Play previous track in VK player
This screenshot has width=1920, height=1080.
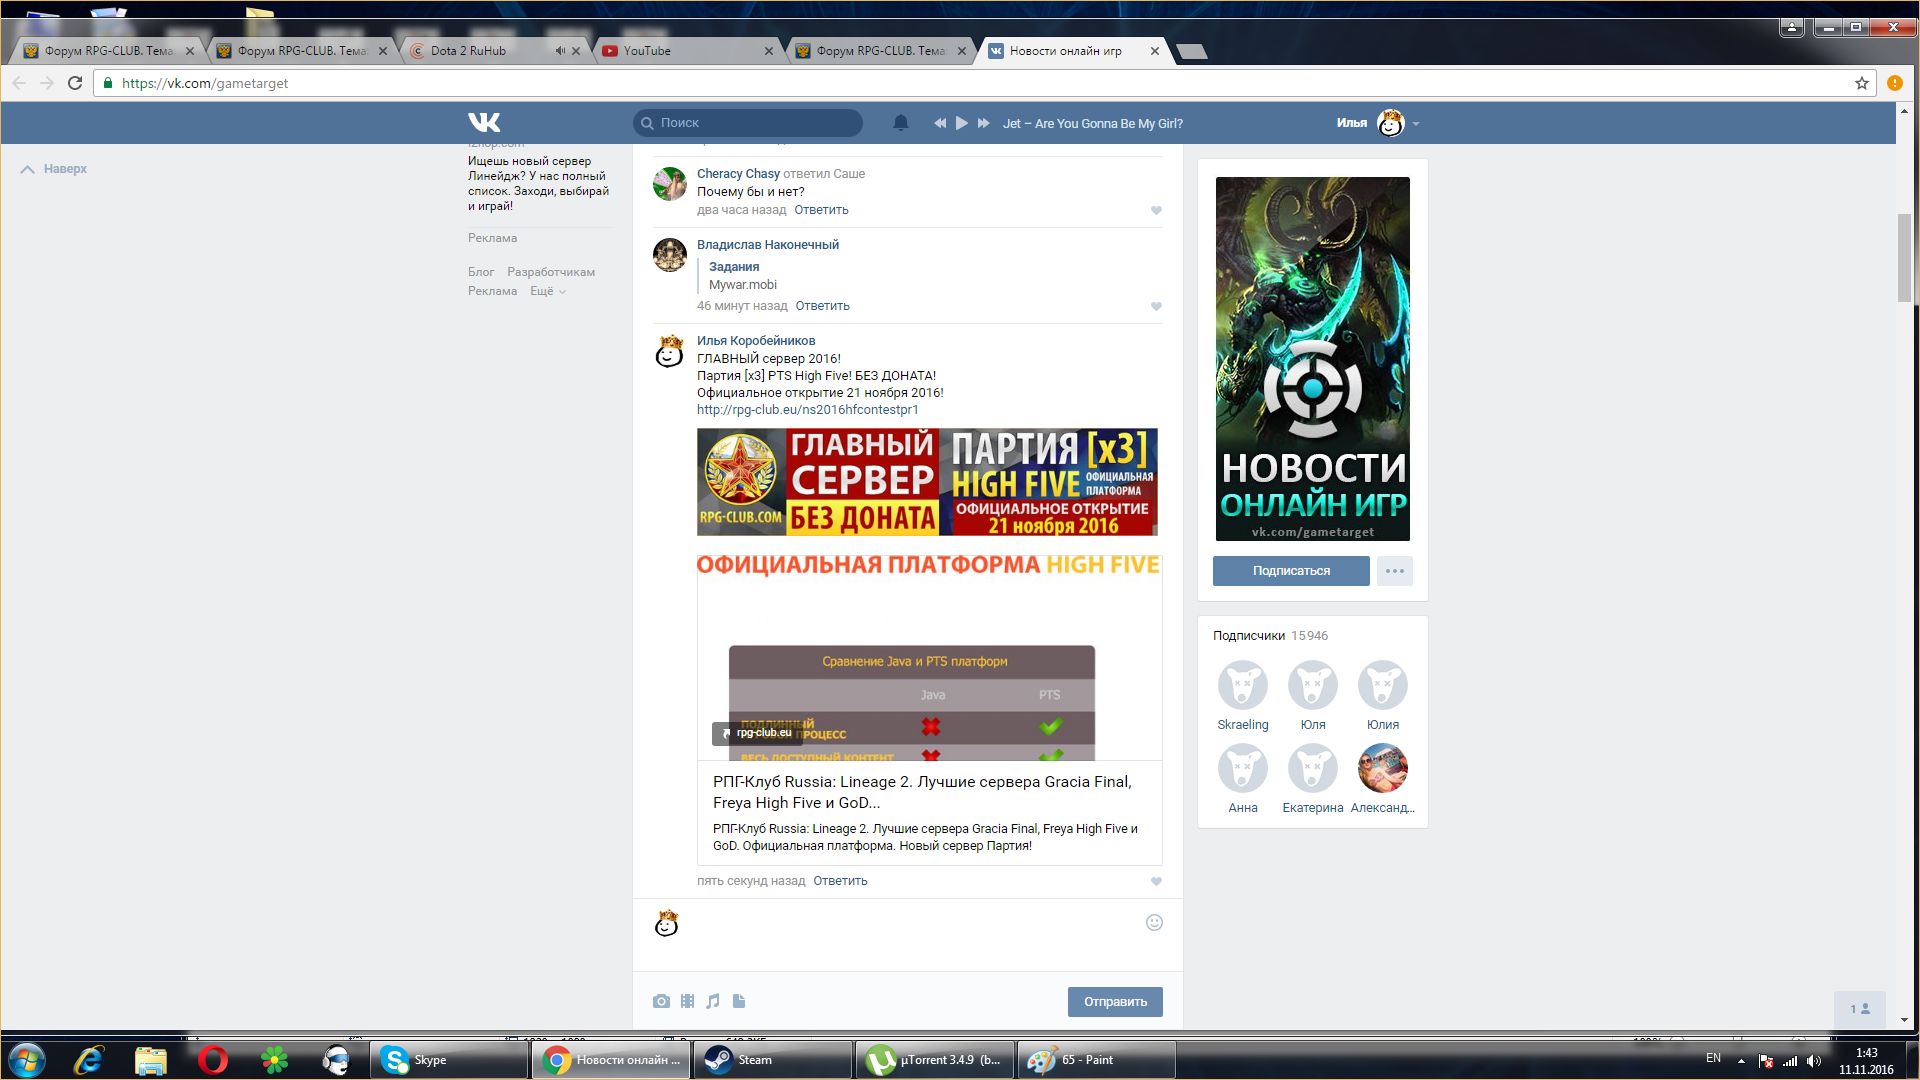(x=940, y=123)
